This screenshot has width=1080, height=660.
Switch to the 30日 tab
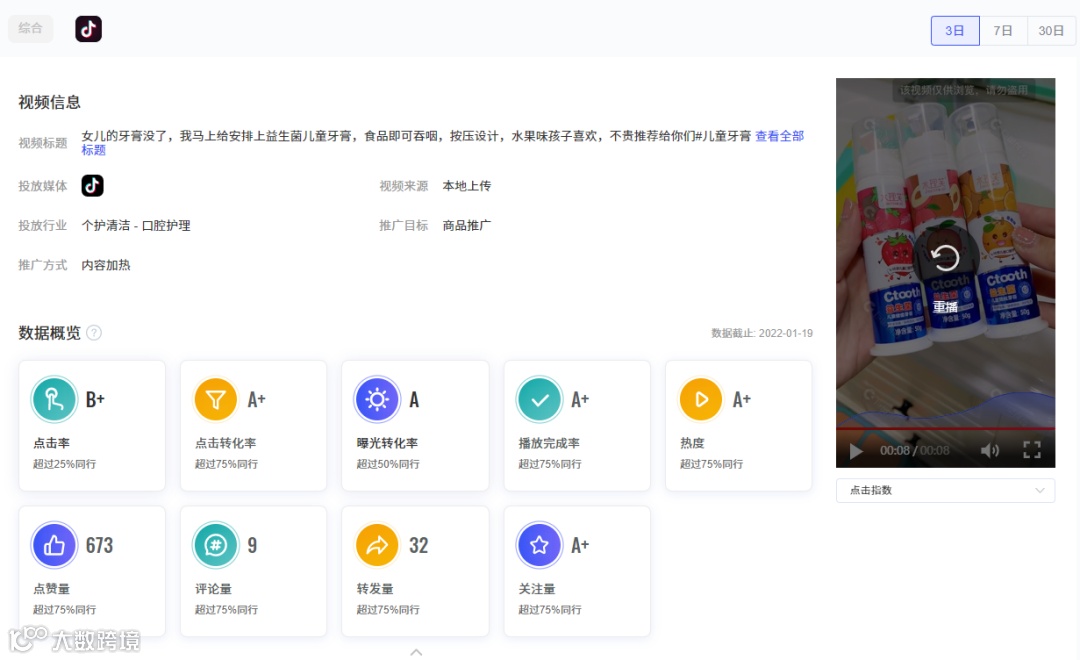coord(1051,30)
